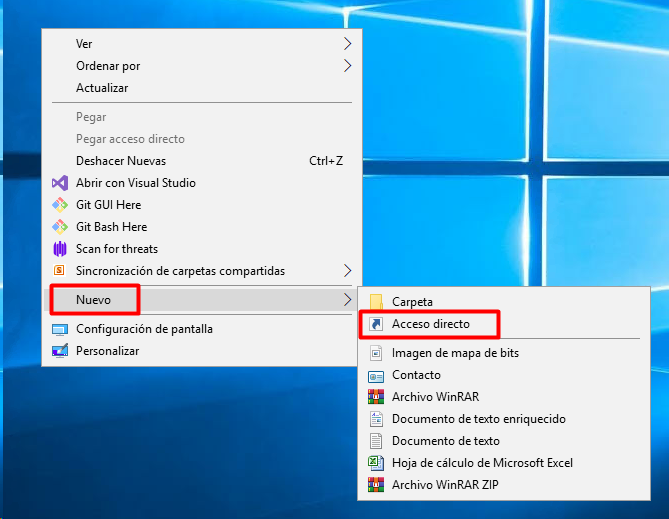This screenshot has height=519, width=669.
Task: Click the Archivo WinRAR ZIP icon
Action: coord(376,485)
